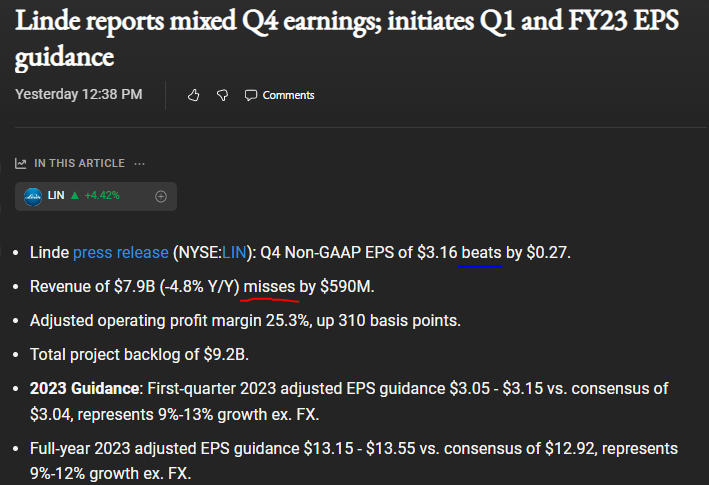Click the In This Article label
Viewport: 709px width, 485px height.
coord(80,163)
